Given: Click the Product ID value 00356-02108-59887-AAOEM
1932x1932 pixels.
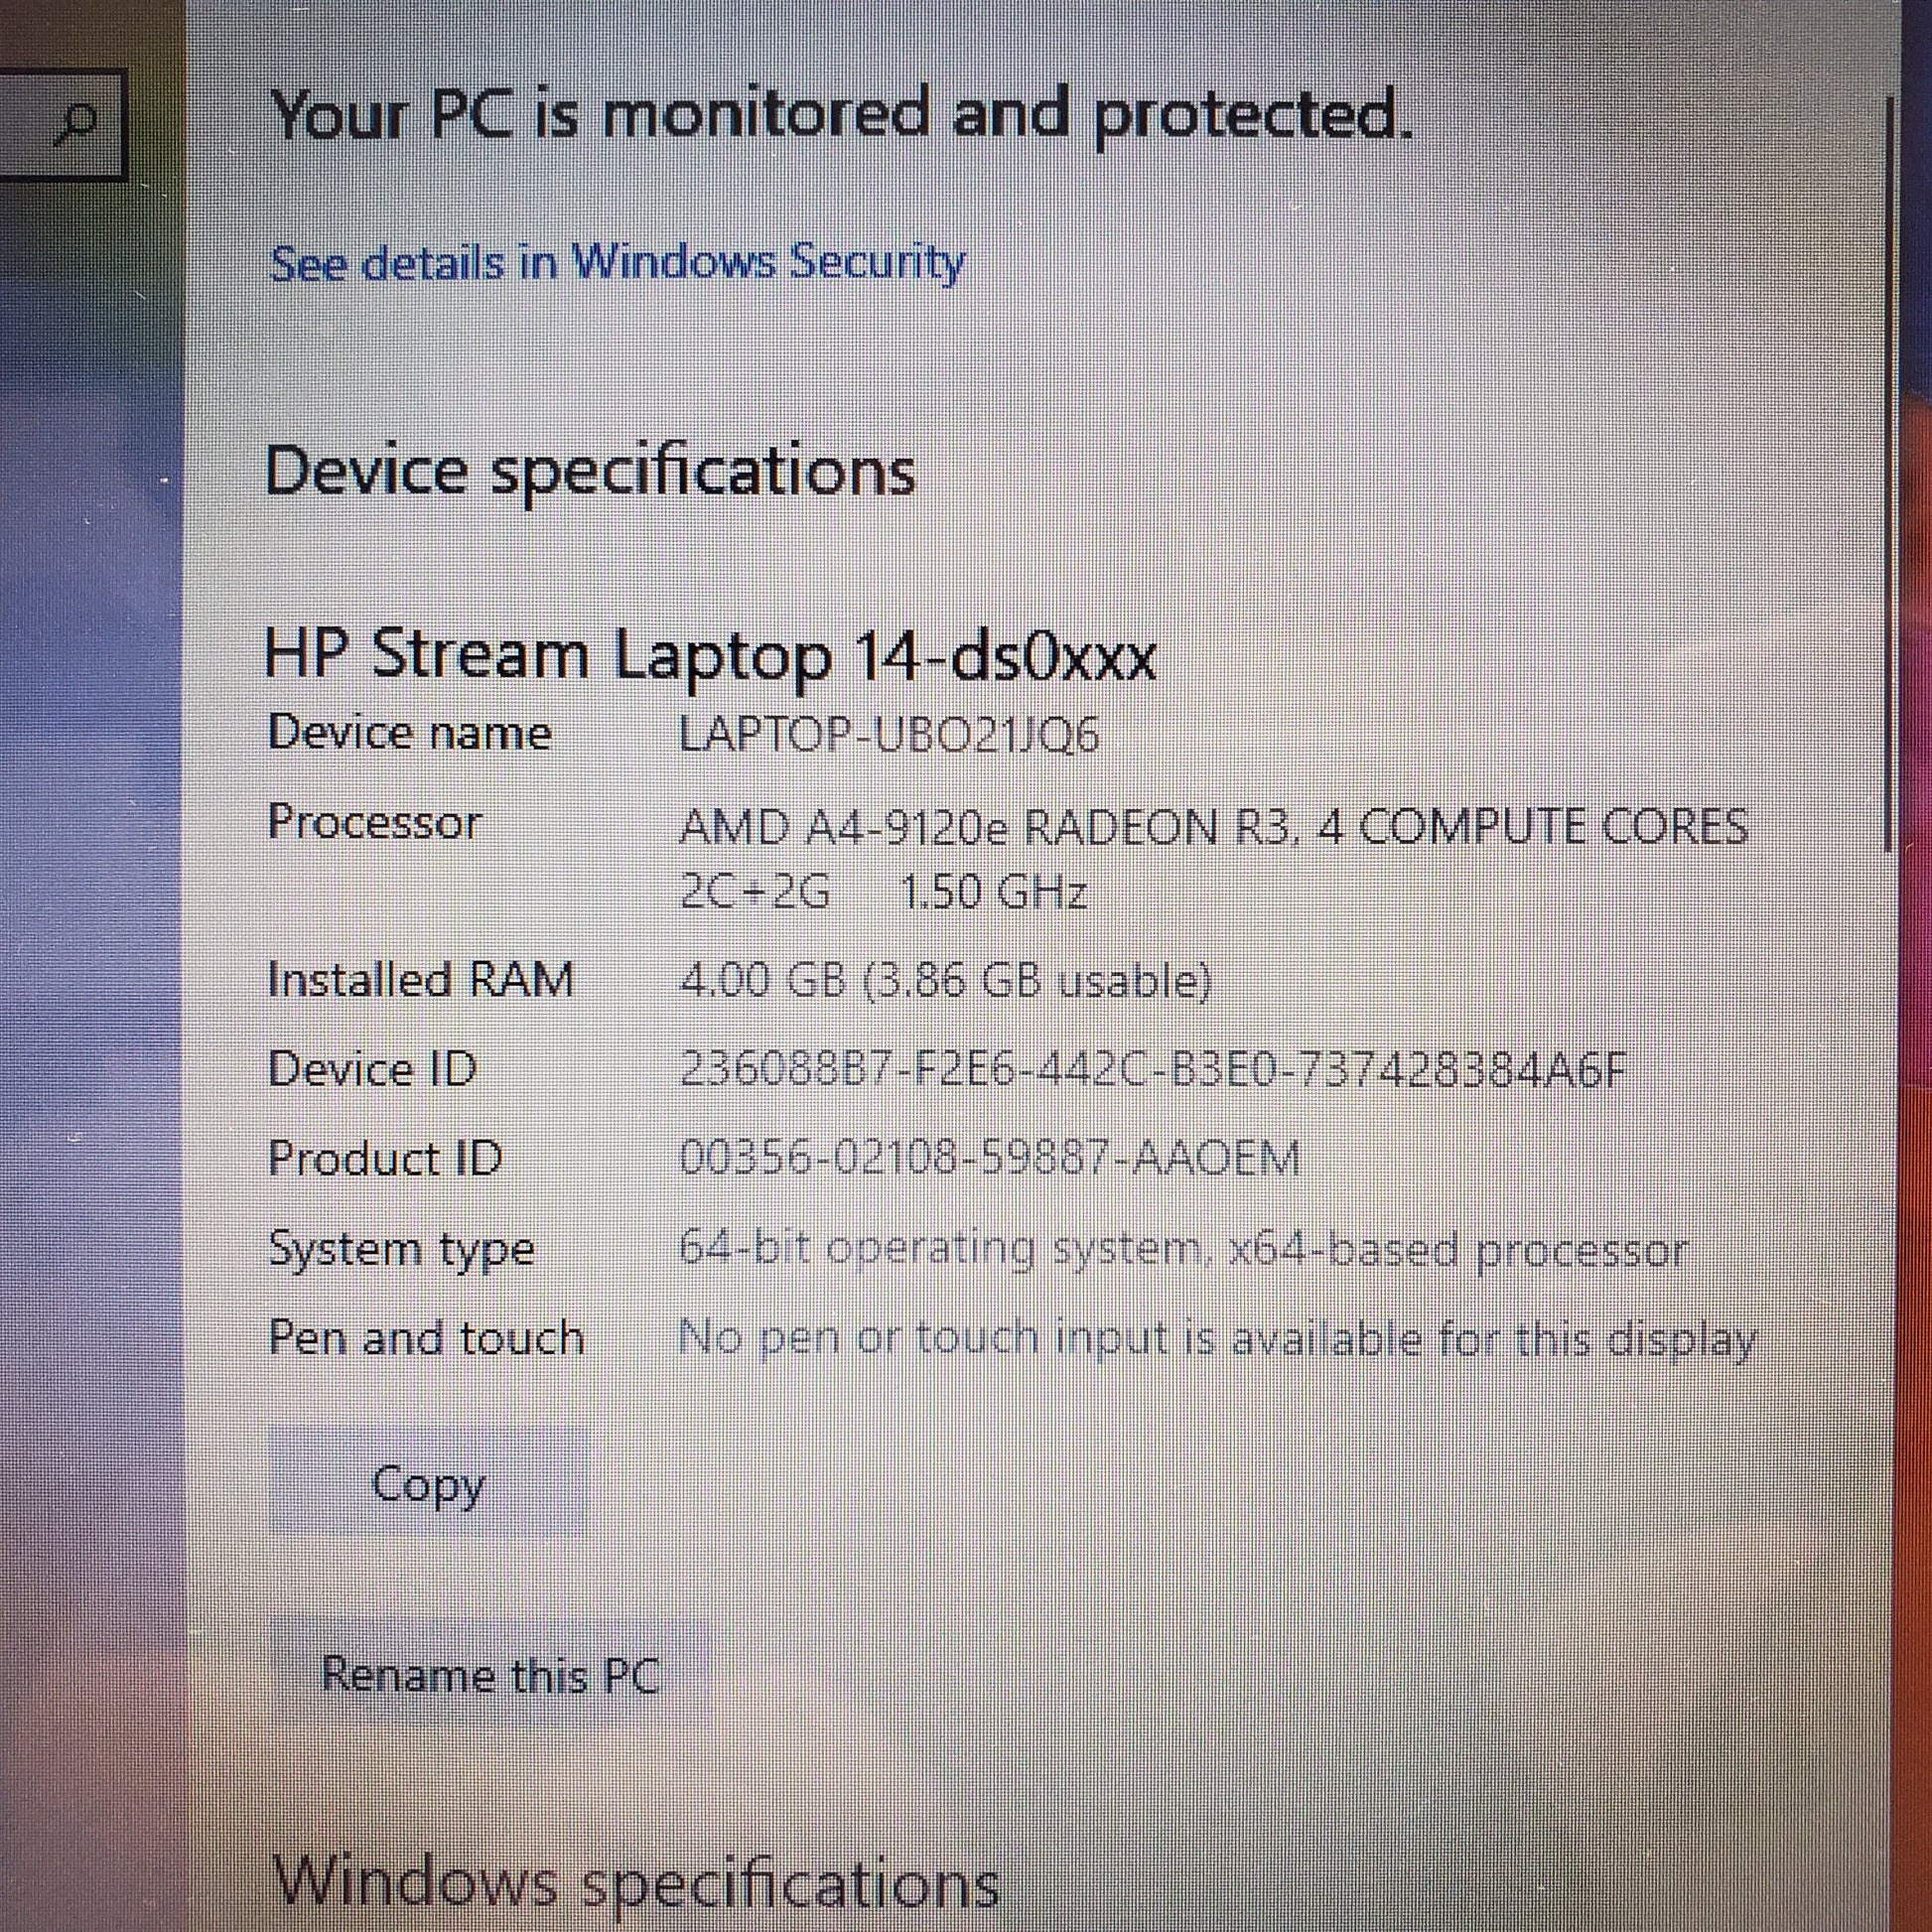Looking at the screenshot, I should pyautogui.click(x=989, y=1159).
